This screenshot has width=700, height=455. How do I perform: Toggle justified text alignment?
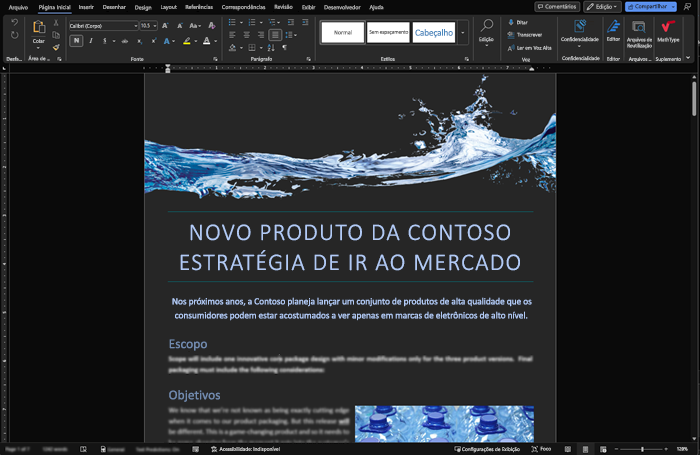(275, 35)
